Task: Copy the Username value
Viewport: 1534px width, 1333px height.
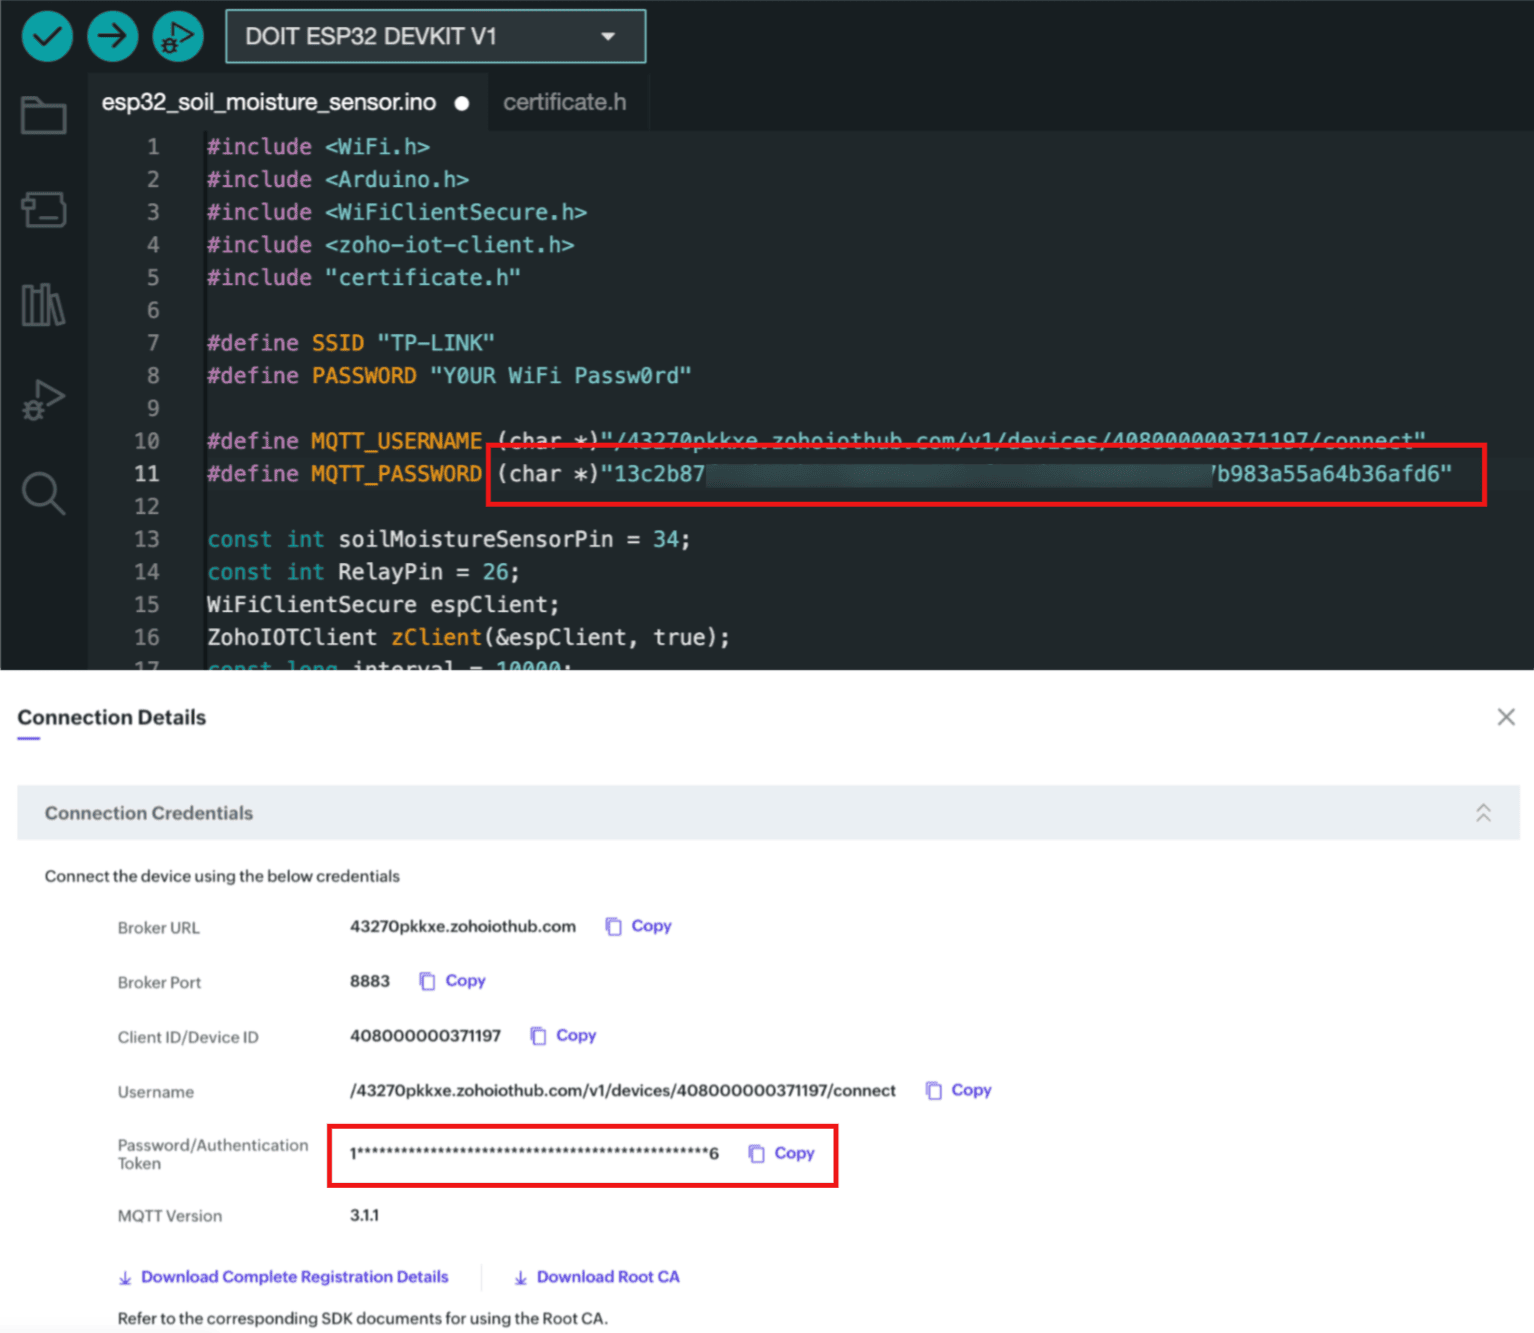Action: pos(958,1090)
